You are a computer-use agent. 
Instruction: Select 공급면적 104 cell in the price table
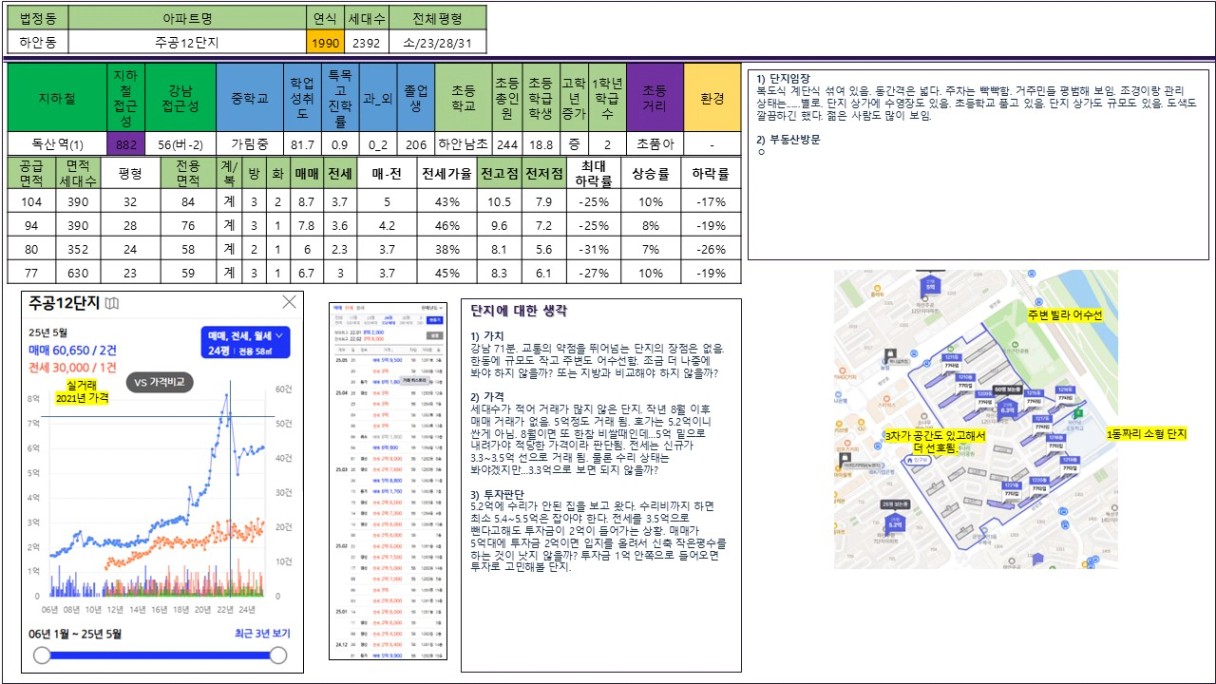29,201
